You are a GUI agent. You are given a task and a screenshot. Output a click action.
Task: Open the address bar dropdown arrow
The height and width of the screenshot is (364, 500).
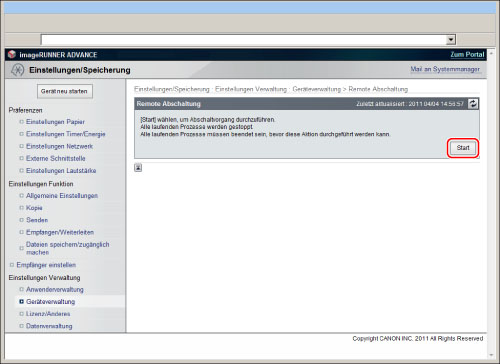pos(451,40)
